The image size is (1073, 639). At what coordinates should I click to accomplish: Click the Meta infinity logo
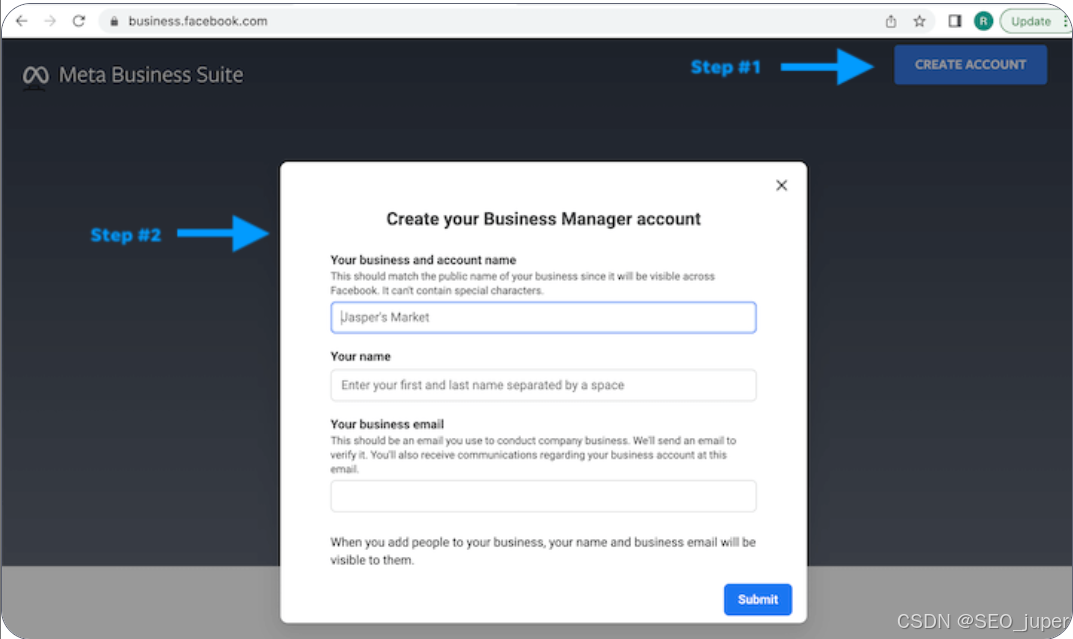click(36, 76)
